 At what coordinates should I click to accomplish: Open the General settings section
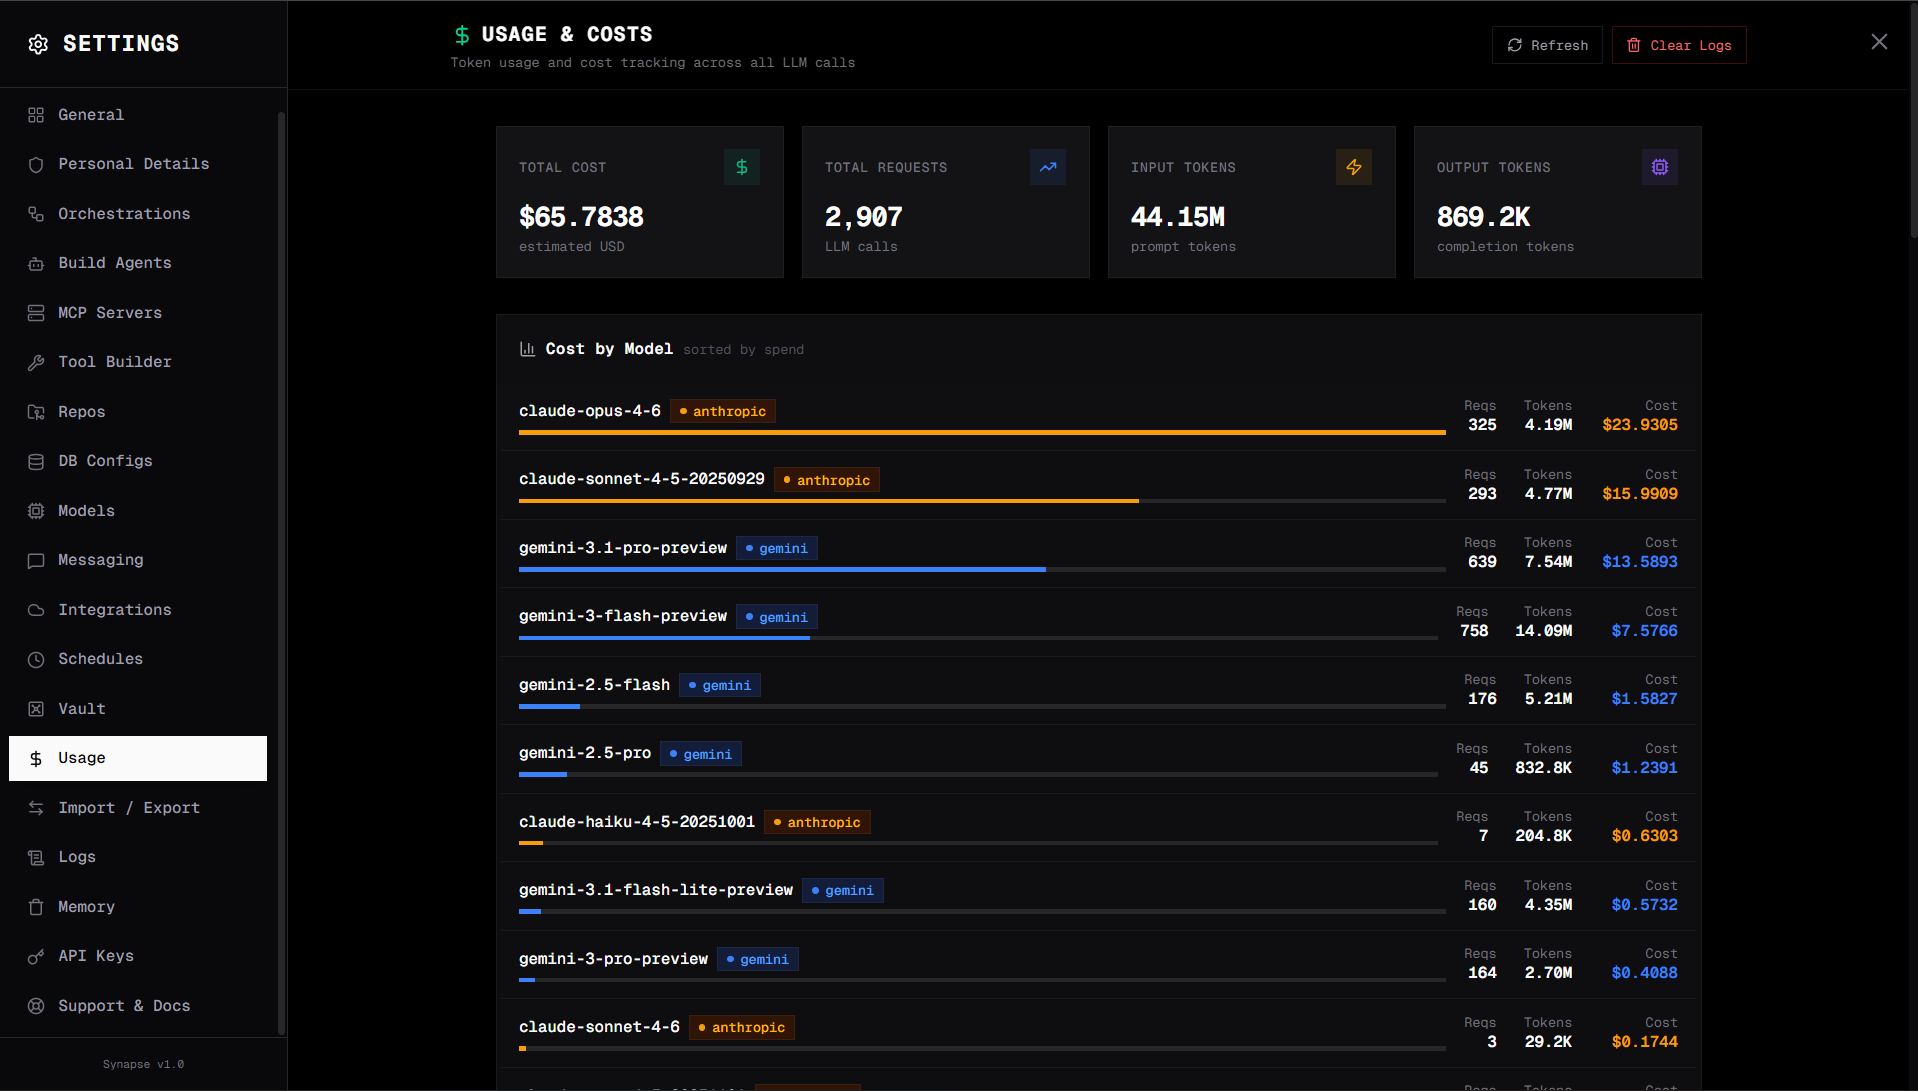(x=138, y=115)
